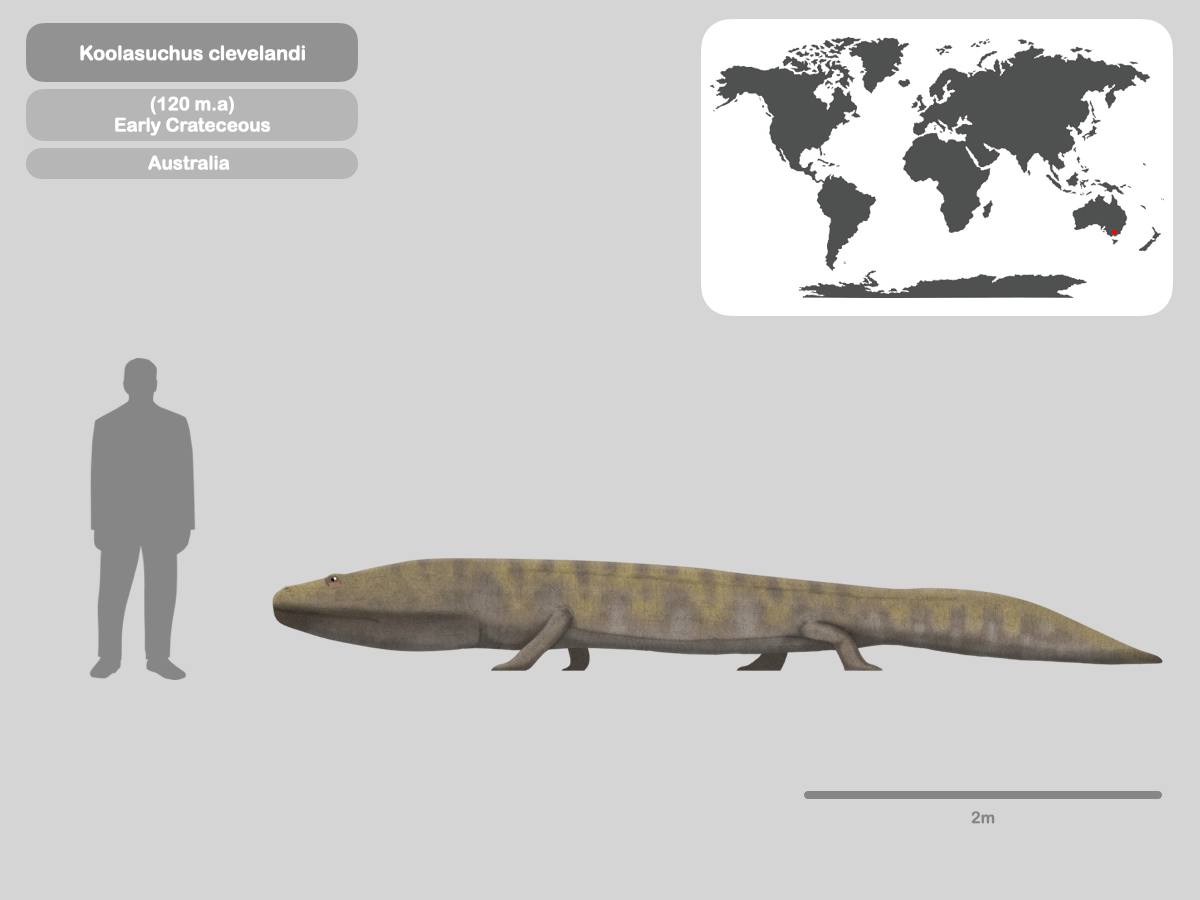This screenshot has width=1200, height=900.
Task: Click the Australia location label
Action: click(192, 163)
